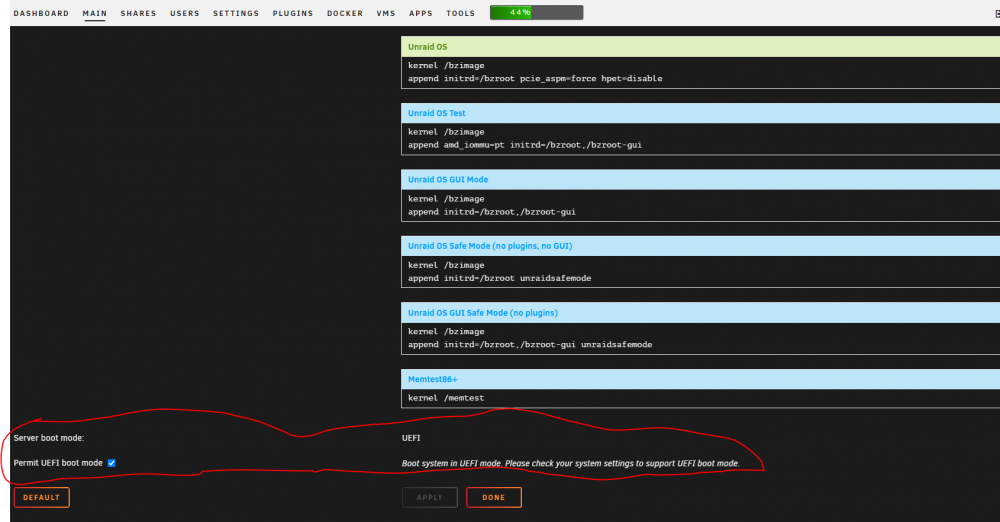This screenshot has width=1000, height=522.
Task: Switch to the Docker tab
Action: tap(345, 13)
